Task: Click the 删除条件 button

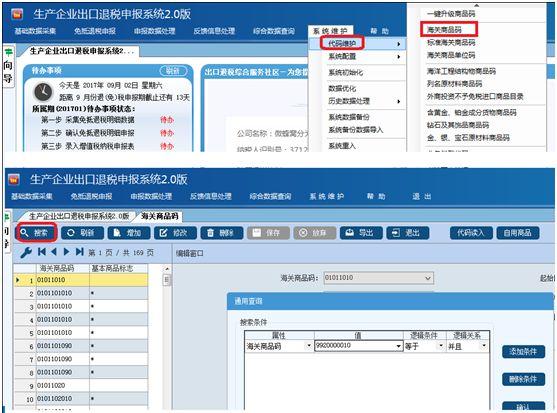Action: (523, 379)
